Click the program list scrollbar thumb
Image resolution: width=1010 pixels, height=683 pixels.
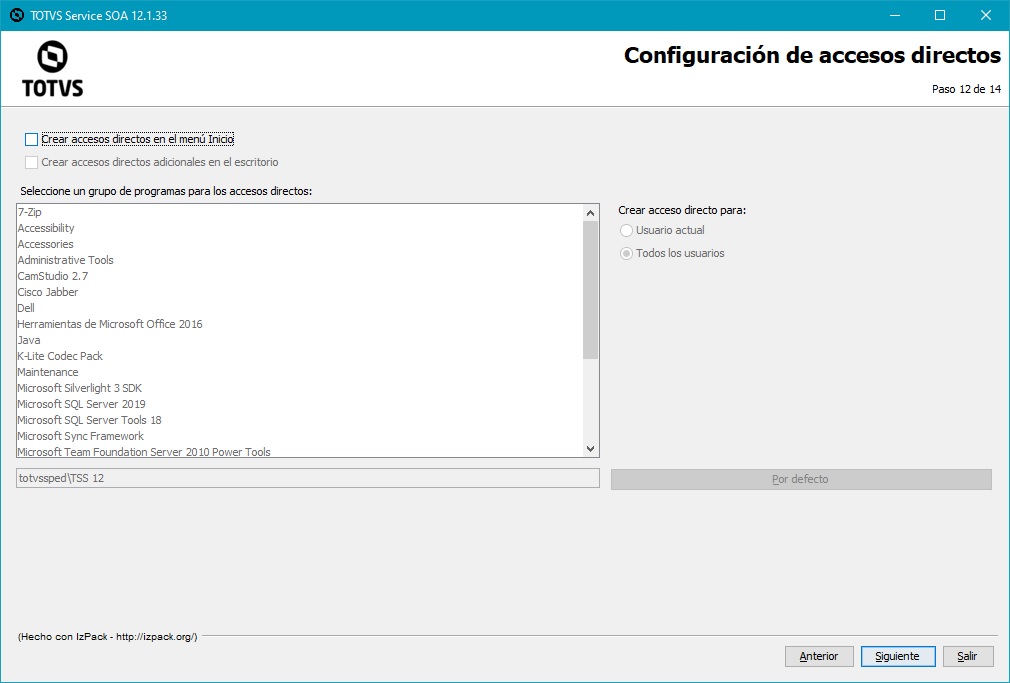click(x=591, y=290)
